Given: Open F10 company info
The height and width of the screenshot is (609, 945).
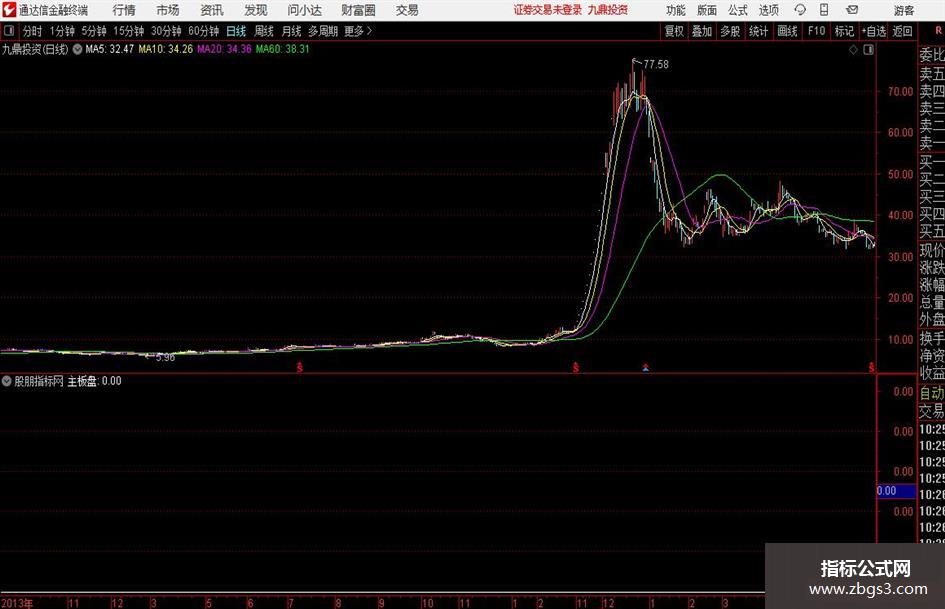Looking at the screenshot, I should coord(816,31).
